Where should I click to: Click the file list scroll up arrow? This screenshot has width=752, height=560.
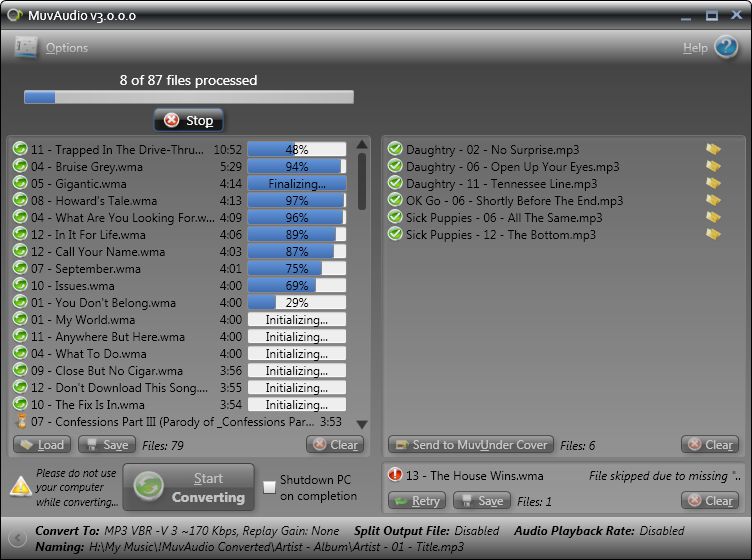pos(362,144)
